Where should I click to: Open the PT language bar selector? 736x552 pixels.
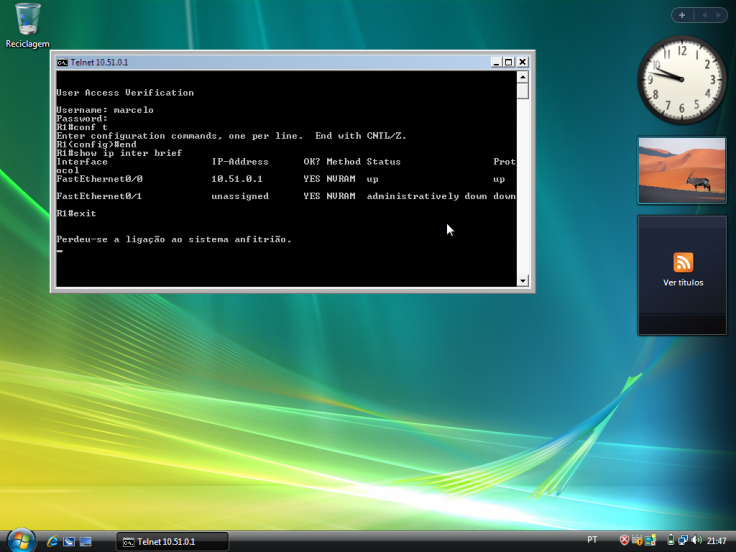[x=592, y=540]
